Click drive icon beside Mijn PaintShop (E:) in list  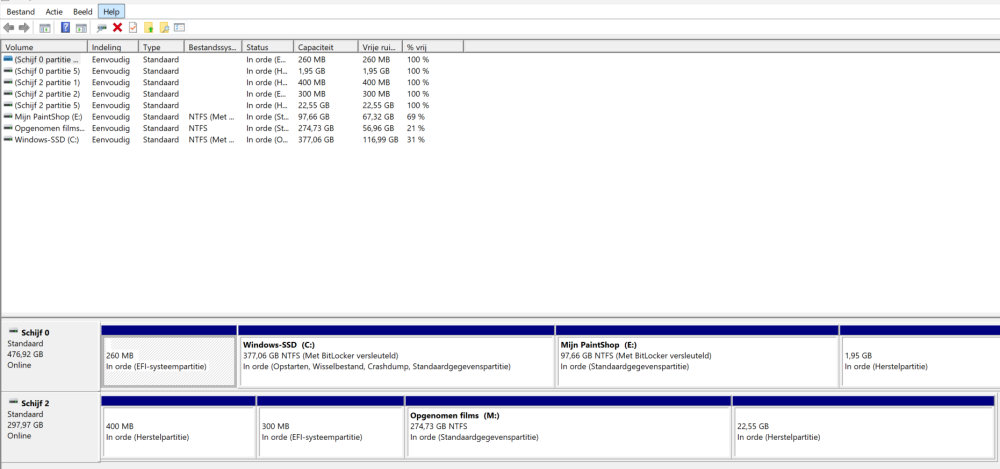(x=8, y=117)
